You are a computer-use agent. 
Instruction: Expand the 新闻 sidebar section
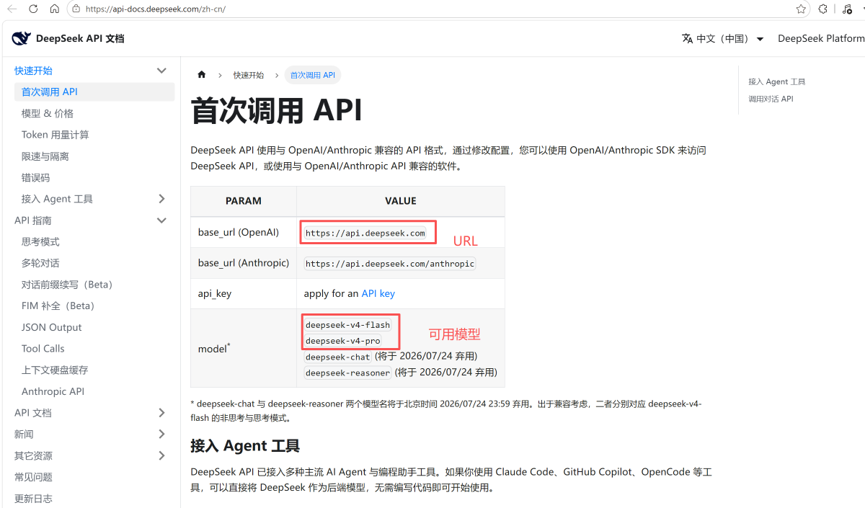[x=162, y=434]
